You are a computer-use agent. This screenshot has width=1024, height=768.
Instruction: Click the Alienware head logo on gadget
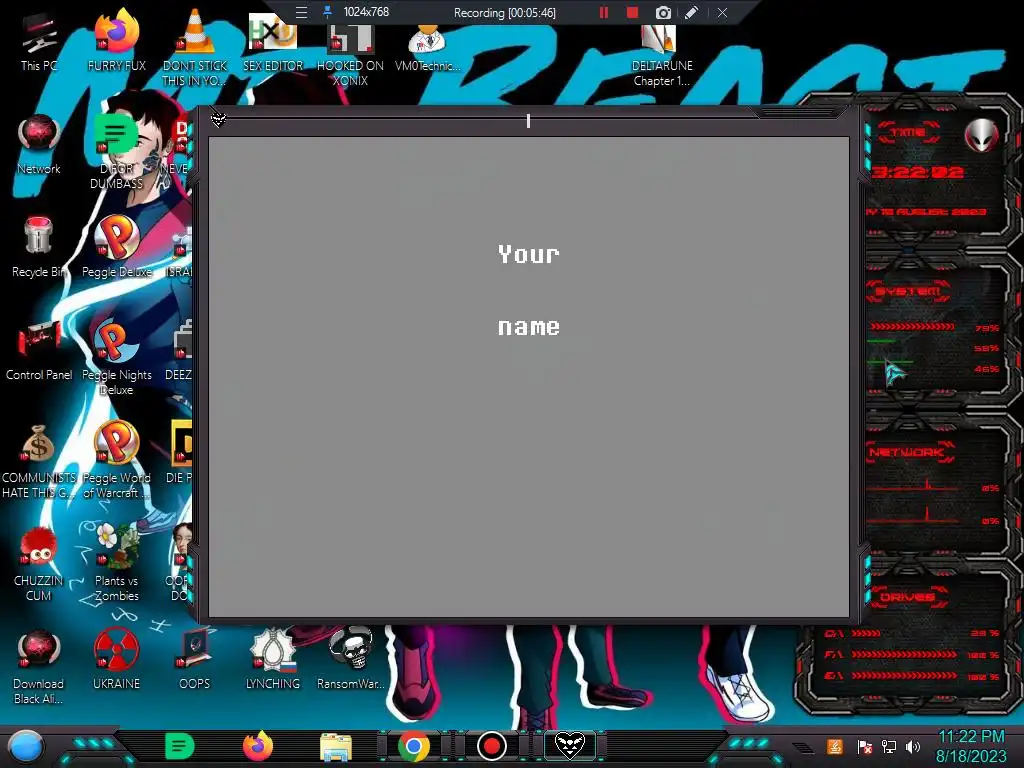point(982,135)
